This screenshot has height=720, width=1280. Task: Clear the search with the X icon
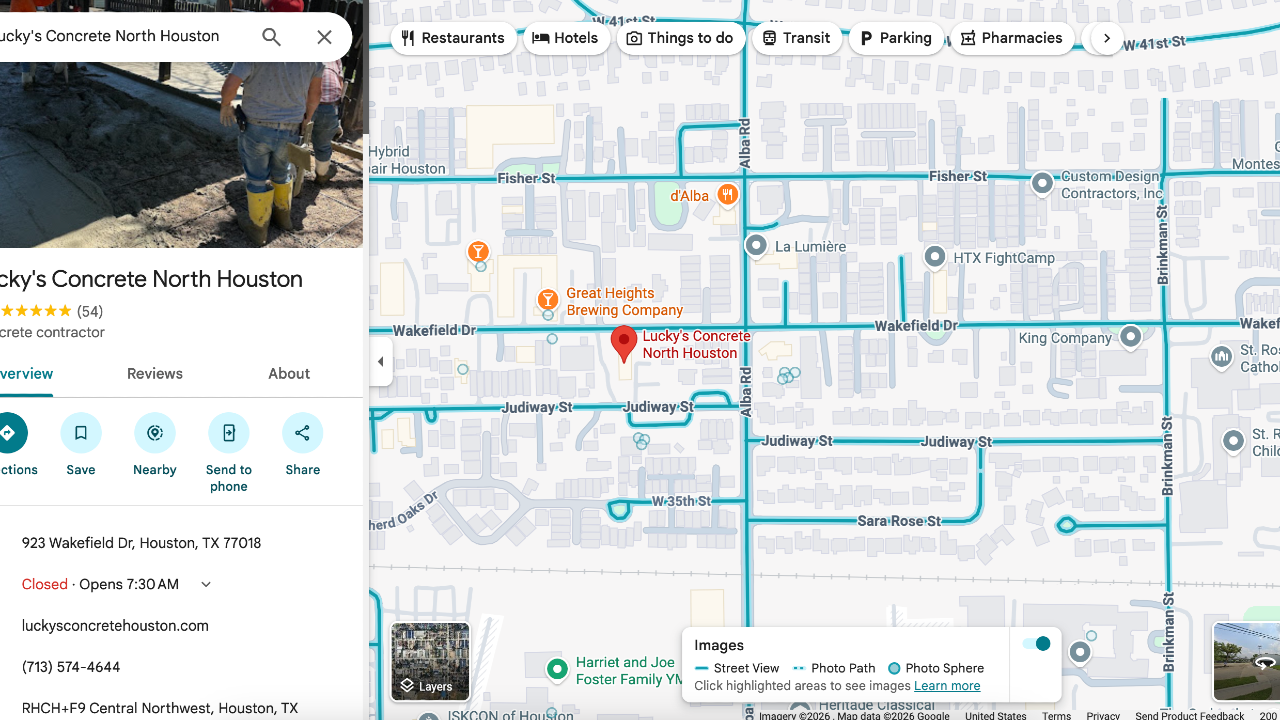coord(324,37)
